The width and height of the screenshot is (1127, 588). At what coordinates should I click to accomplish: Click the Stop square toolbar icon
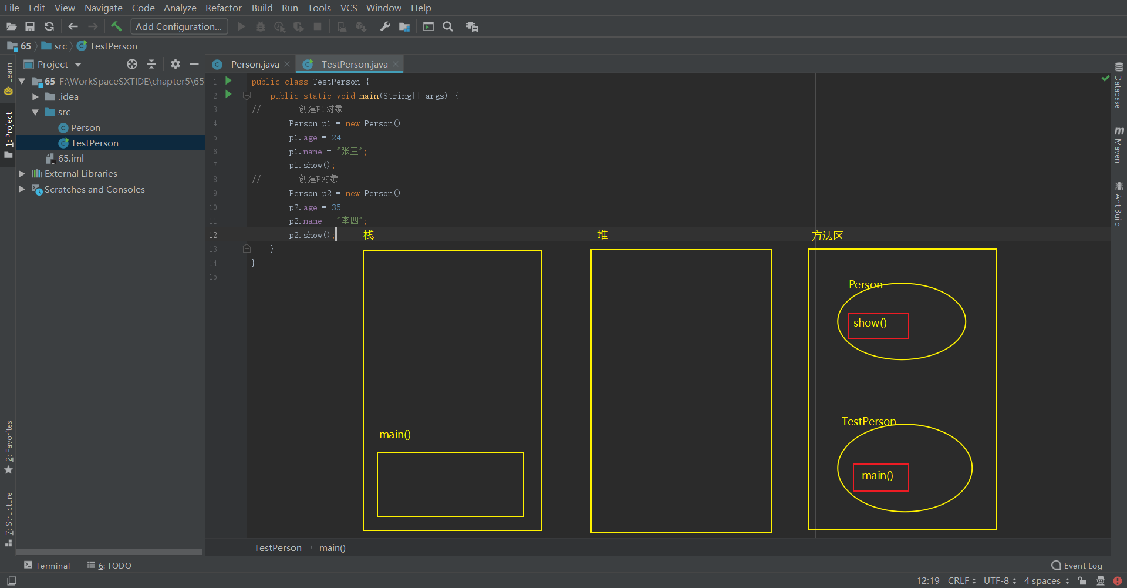coord(317,27)
